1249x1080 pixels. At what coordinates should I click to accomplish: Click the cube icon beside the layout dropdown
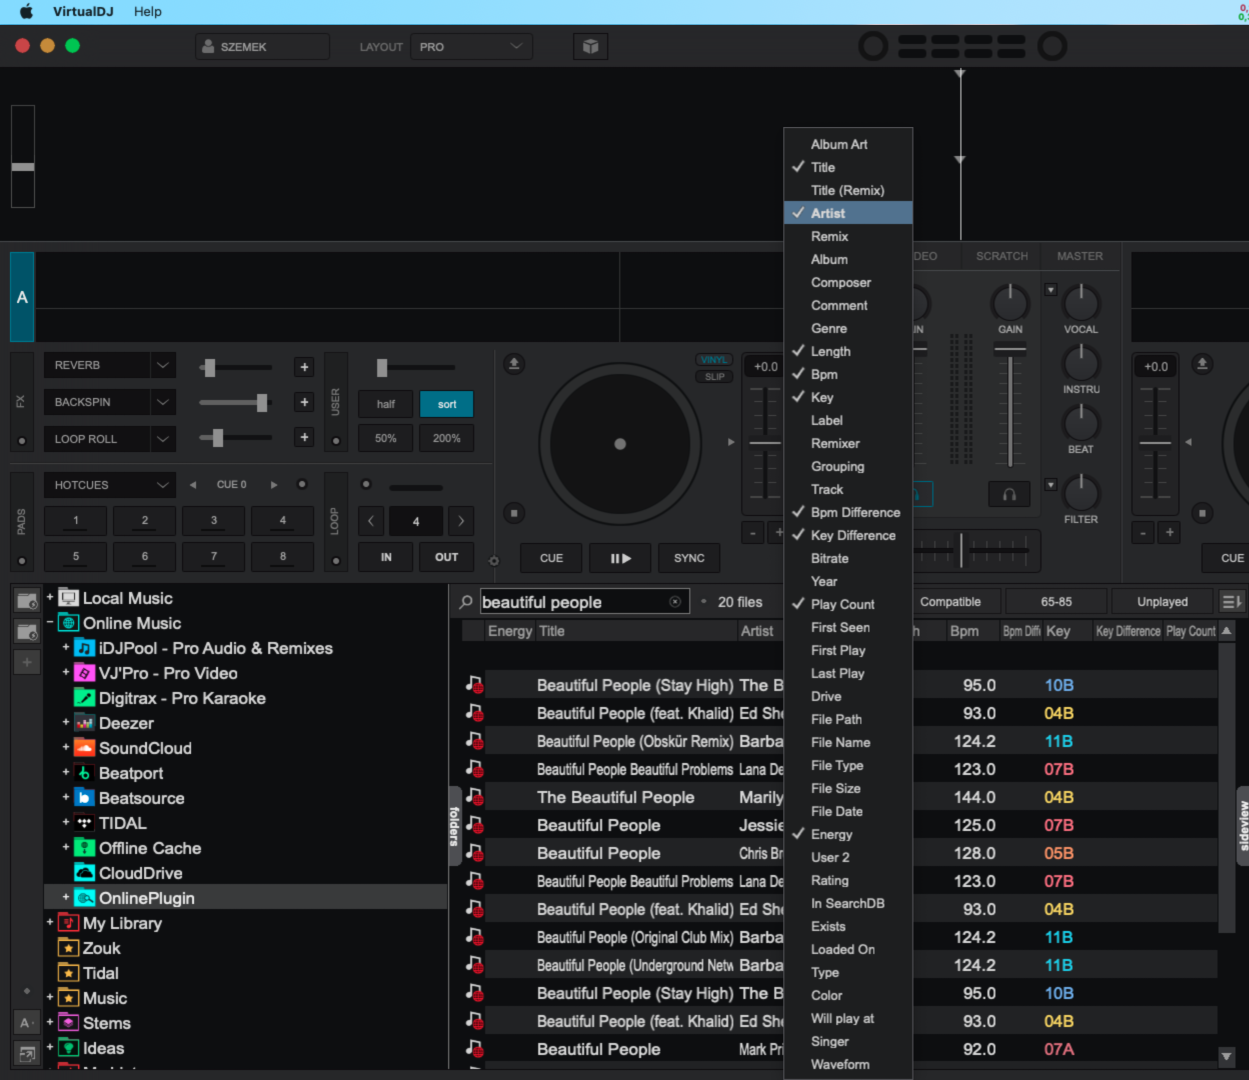pos(590,47)
